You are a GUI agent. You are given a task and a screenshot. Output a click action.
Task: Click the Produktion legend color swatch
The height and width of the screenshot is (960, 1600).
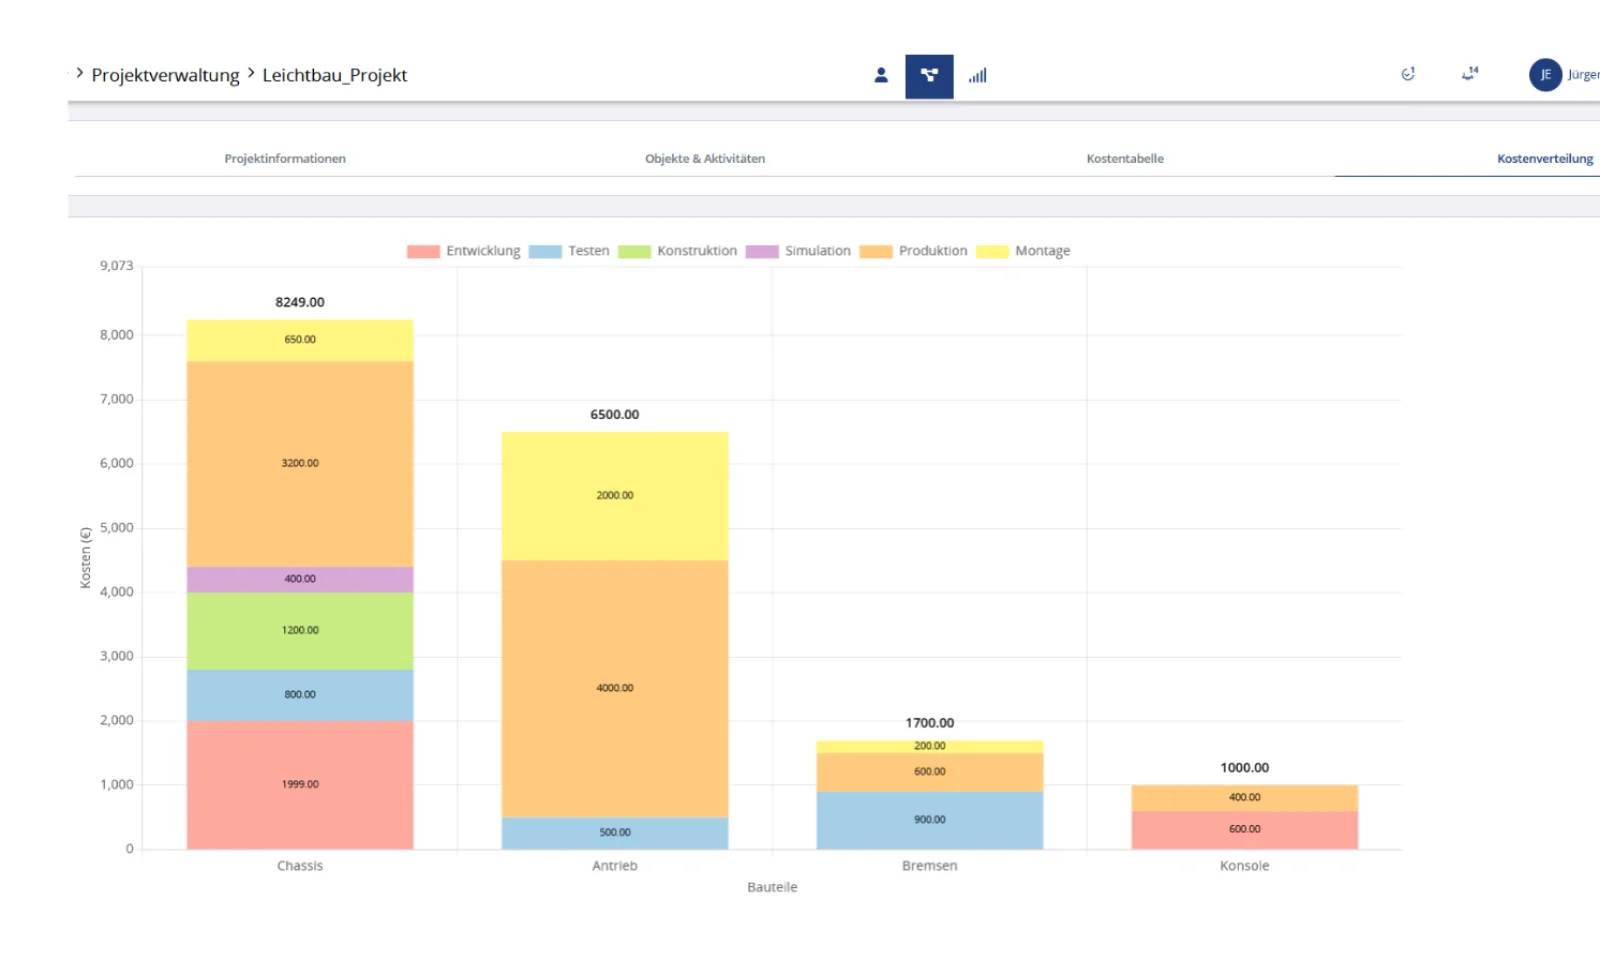(876, 252)
